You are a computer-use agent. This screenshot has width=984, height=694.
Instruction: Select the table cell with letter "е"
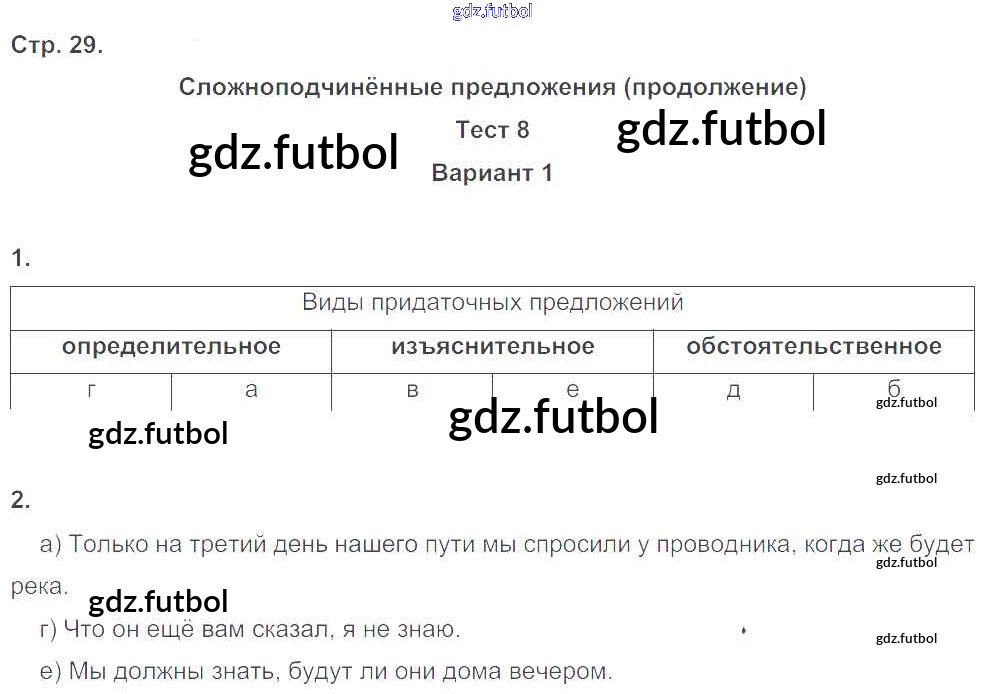(x=572, y=390)
